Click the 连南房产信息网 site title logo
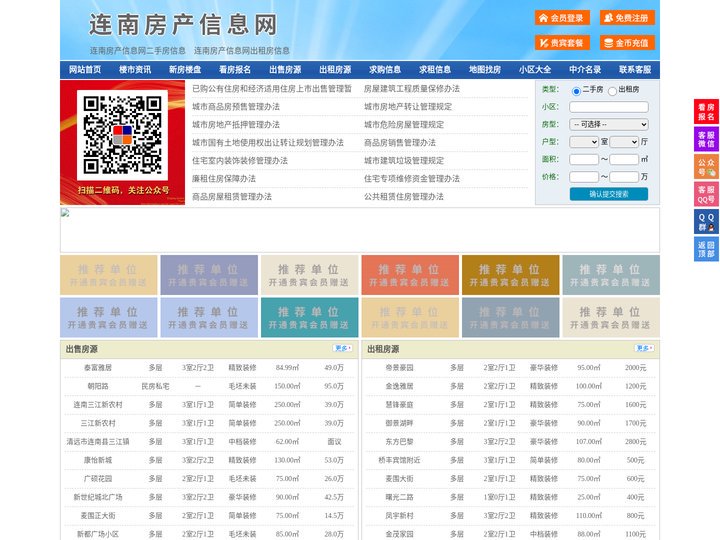The width and height of the screenshot is (720, 540). click(x=183, y=24)
